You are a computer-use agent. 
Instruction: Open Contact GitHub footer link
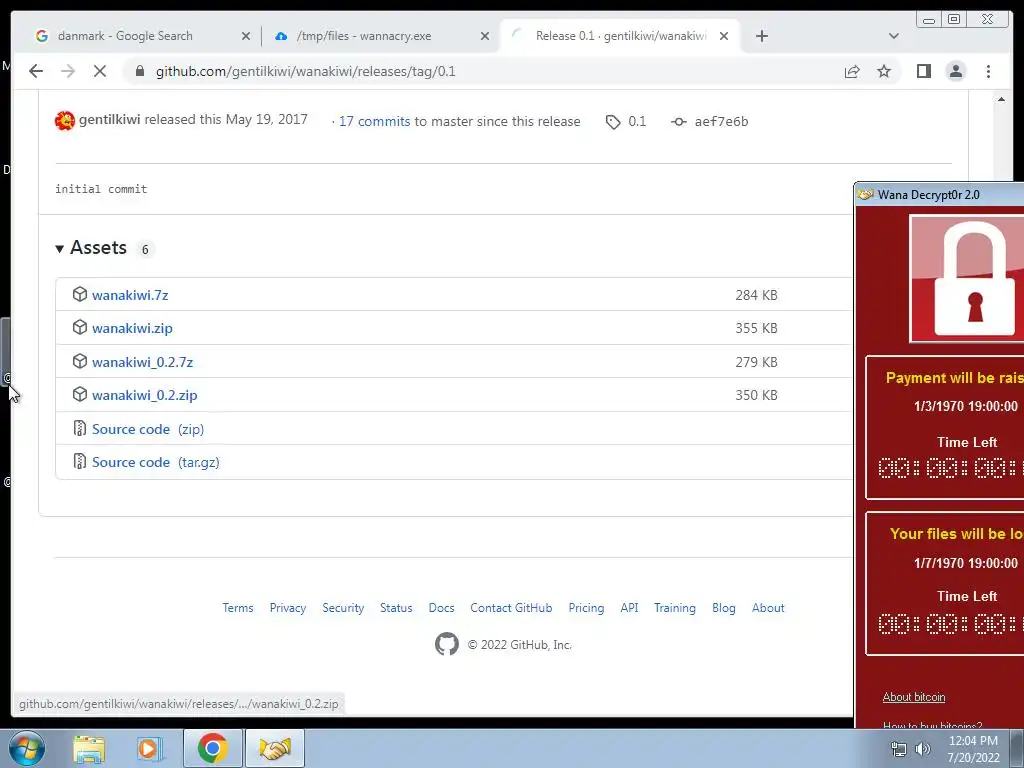[x=511, y=607]
